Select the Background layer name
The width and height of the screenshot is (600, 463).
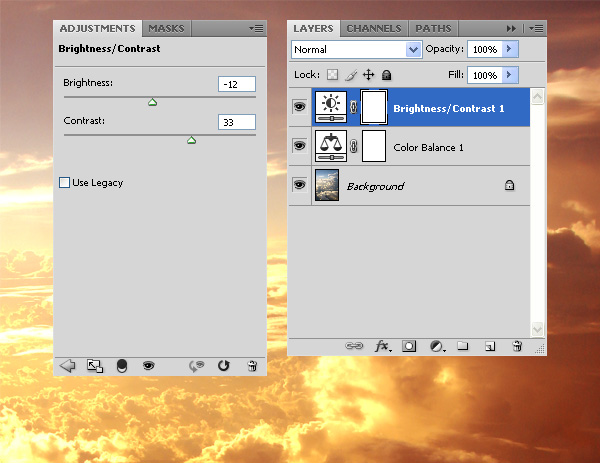[375, 187]
